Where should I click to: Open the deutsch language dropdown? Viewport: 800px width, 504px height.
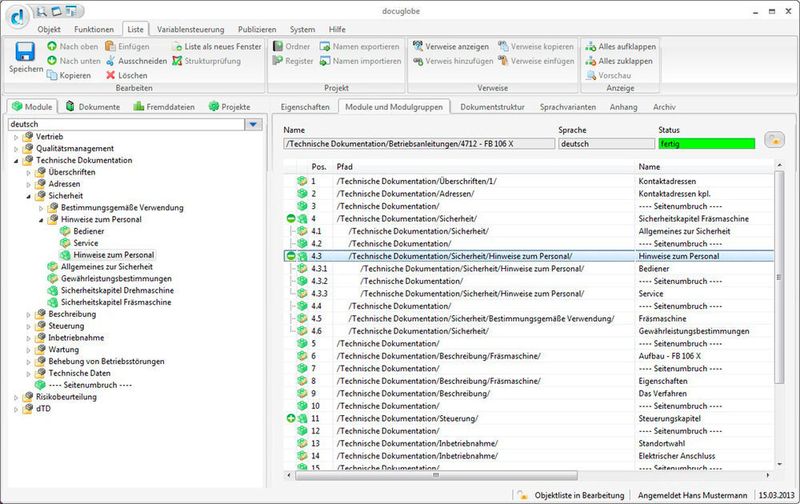tap(254, 124)
